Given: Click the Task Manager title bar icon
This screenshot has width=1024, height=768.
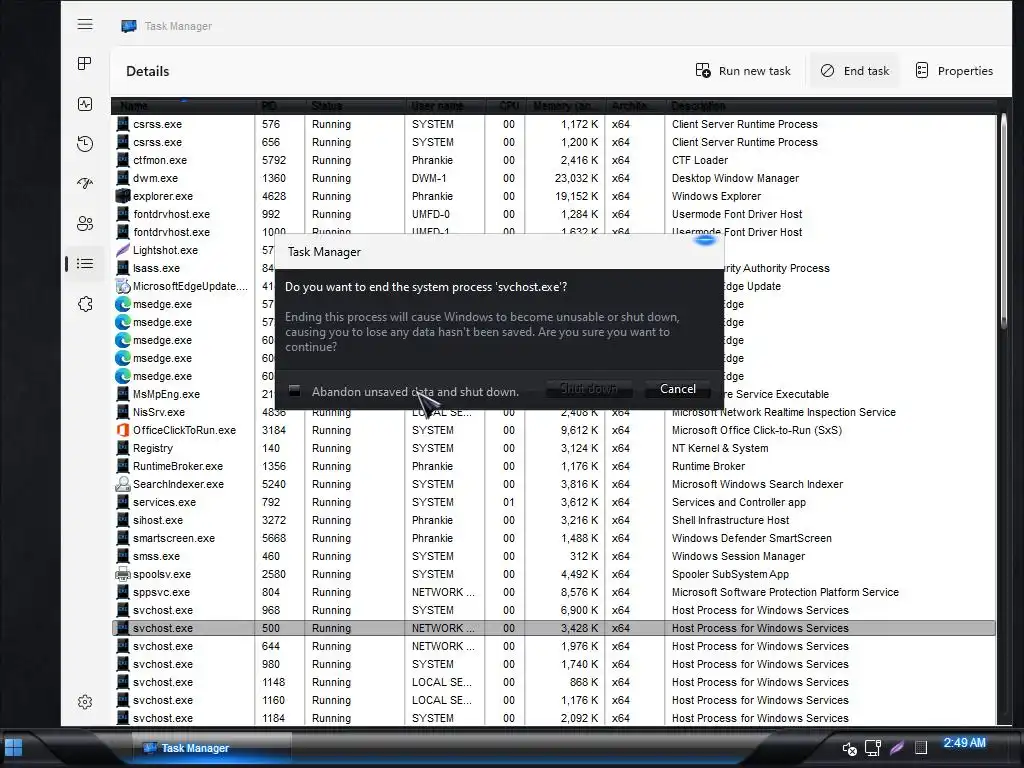Looking at the screenshot, I should [x=129, y=26].
